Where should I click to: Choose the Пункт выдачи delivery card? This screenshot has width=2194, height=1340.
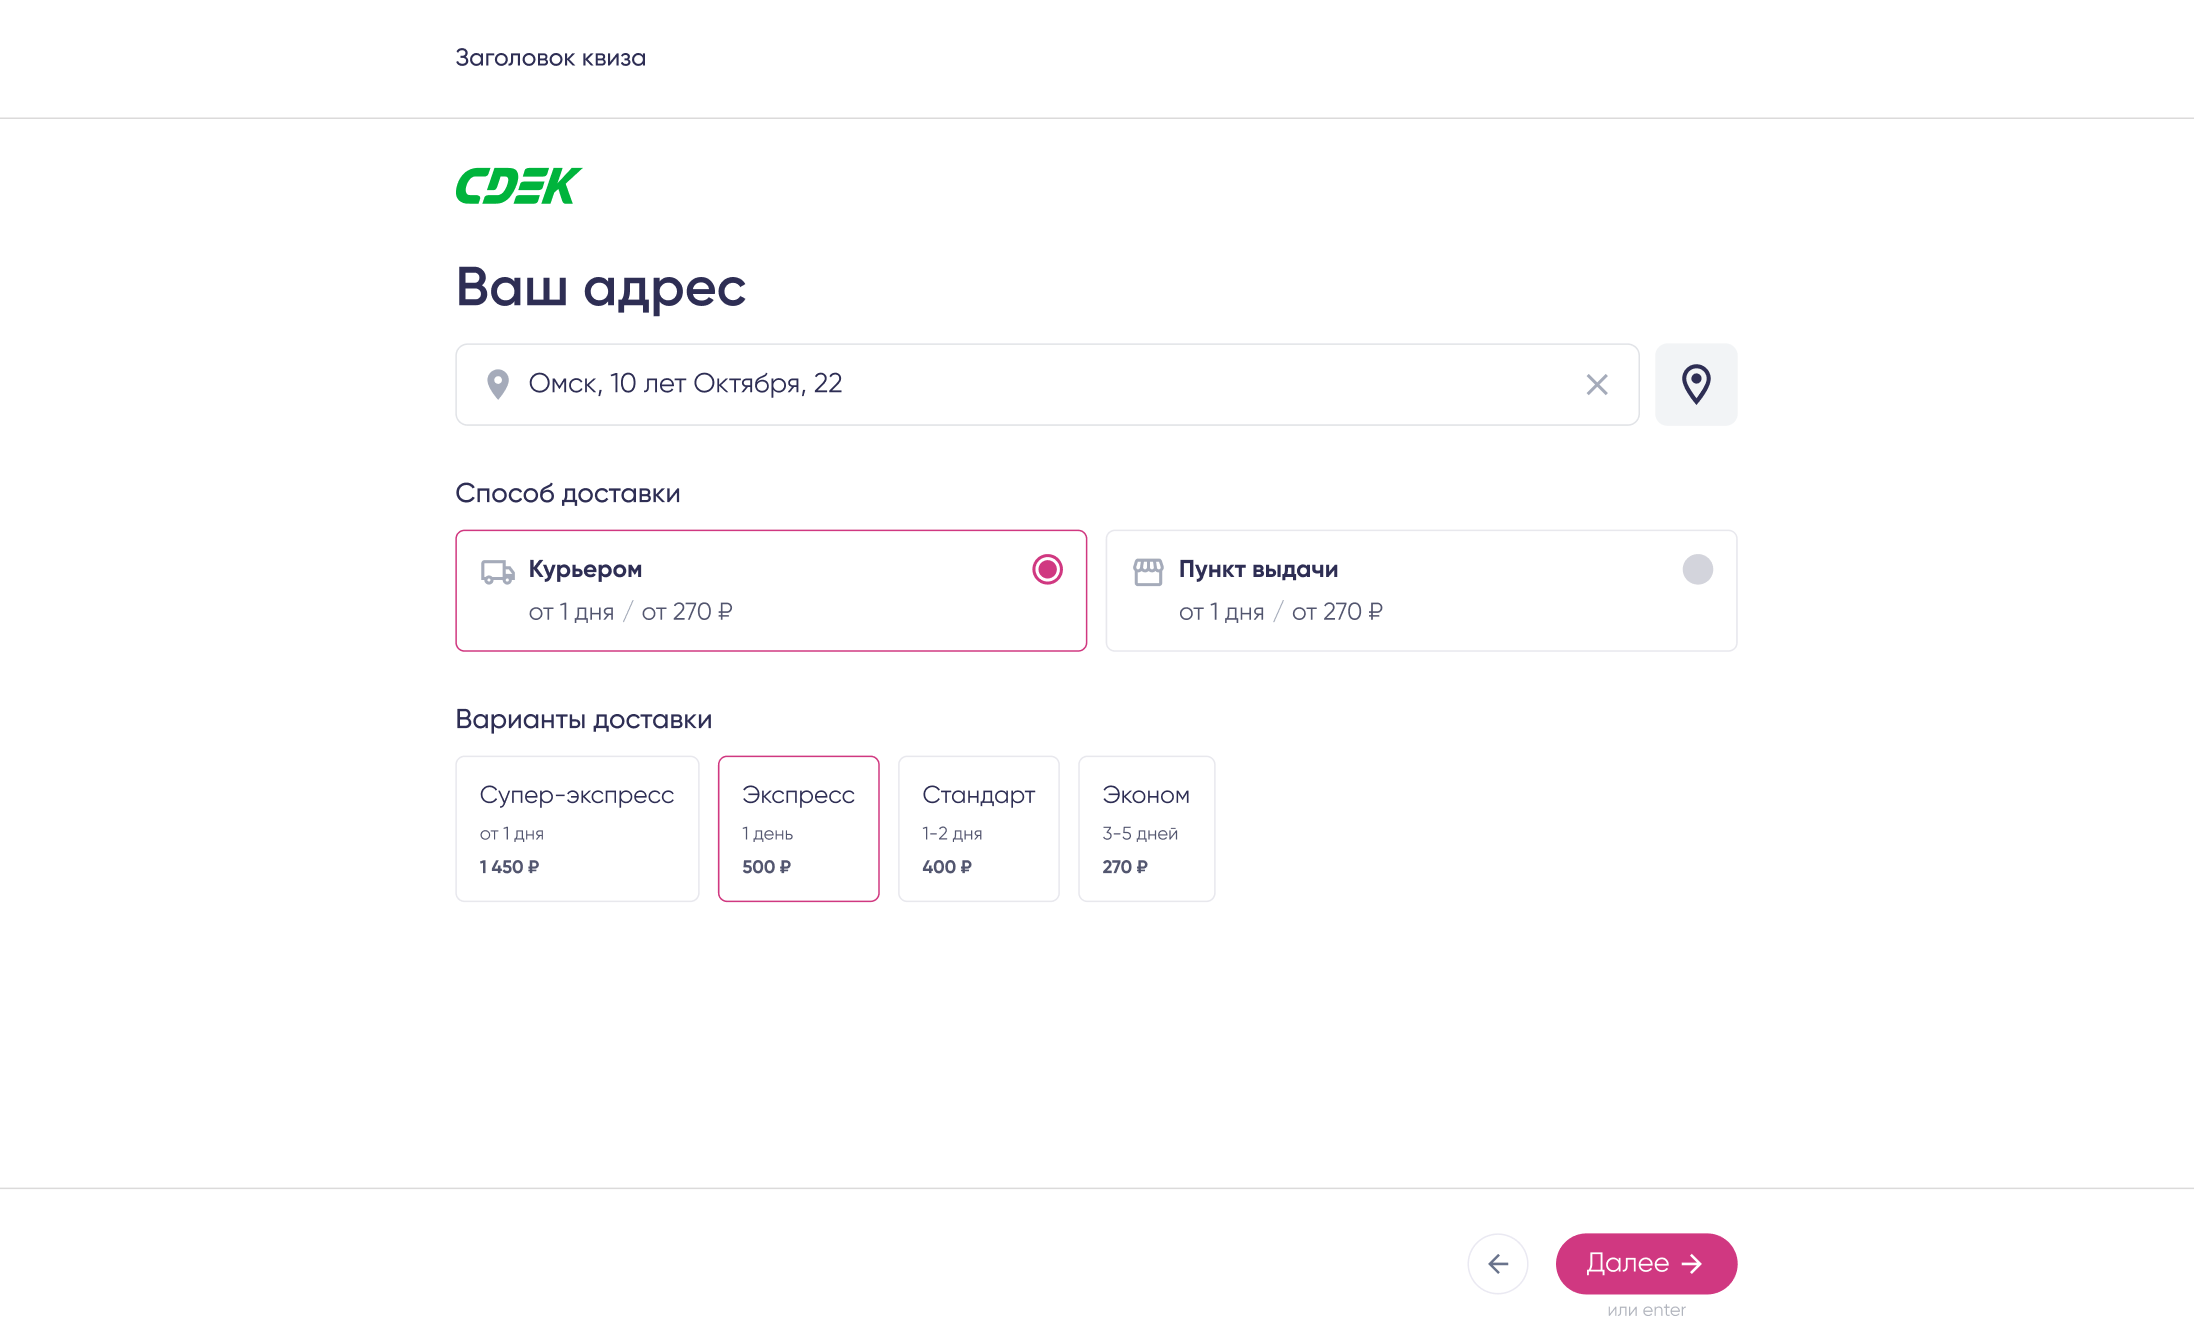pyautogui.click(x=1420, y=591)
